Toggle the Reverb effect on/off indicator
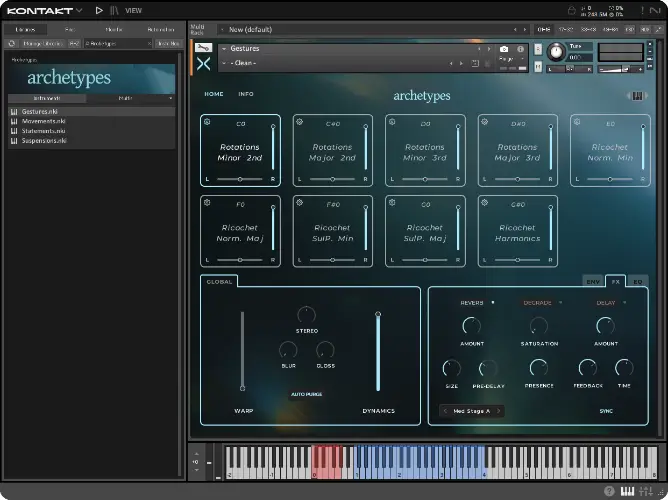The width and height of the screenshot is (668, 500). click(x=493, y=301)
